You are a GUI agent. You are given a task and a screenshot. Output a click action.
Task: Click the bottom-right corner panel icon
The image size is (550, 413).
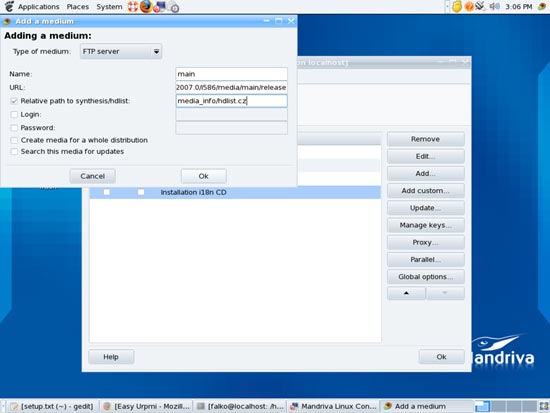click(544, 406)
